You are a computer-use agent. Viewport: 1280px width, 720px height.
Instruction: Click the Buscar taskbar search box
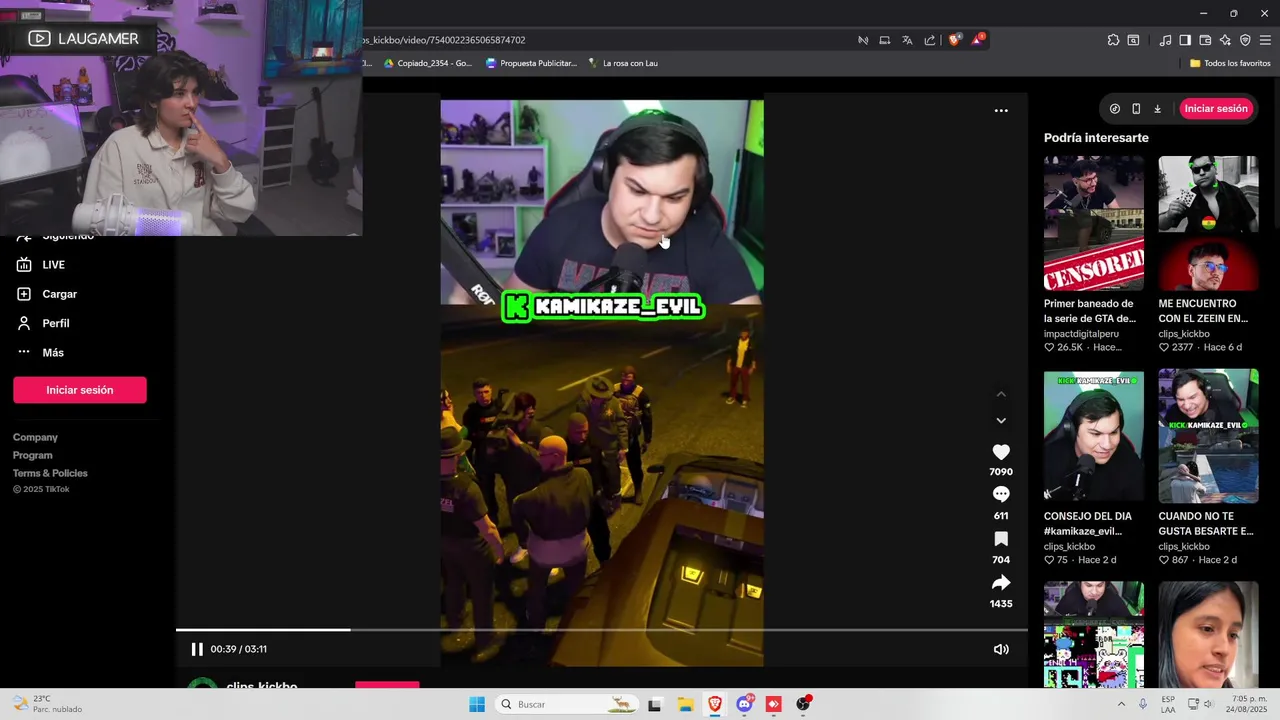(x=567, y=704)
